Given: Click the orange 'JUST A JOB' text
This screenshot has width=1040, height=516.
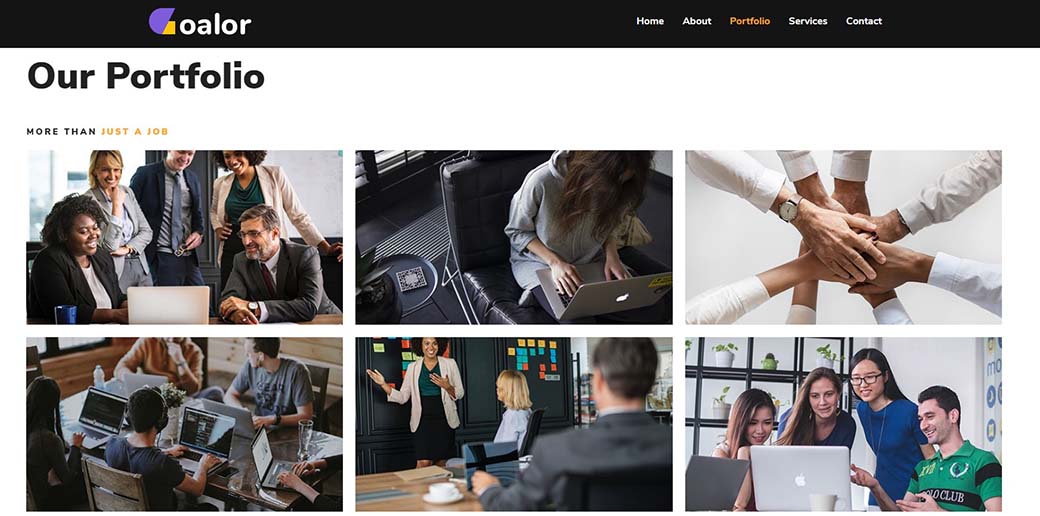Looking at the screenshot, I should [x=135, y=131].
